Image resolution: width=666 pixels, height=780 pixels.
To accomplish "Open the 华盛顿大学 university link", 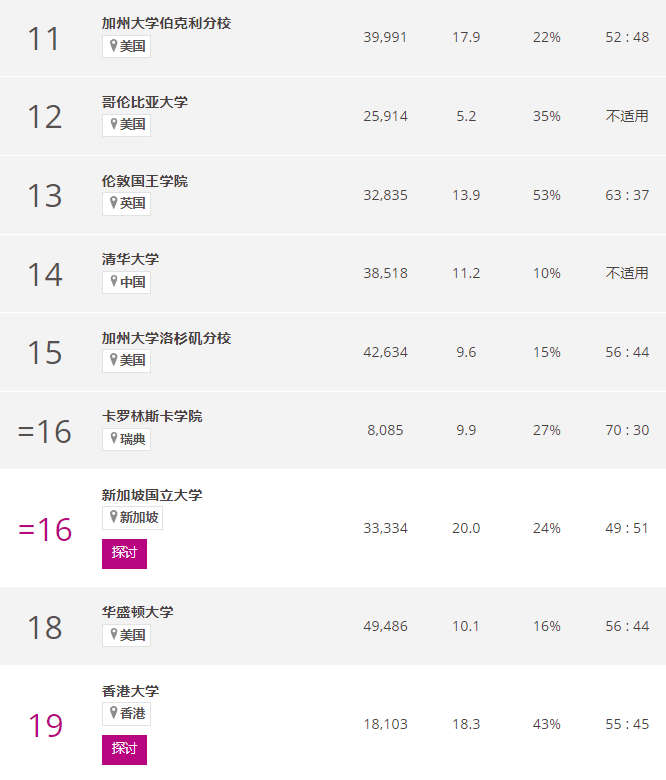I will click(x=137, y=612).
